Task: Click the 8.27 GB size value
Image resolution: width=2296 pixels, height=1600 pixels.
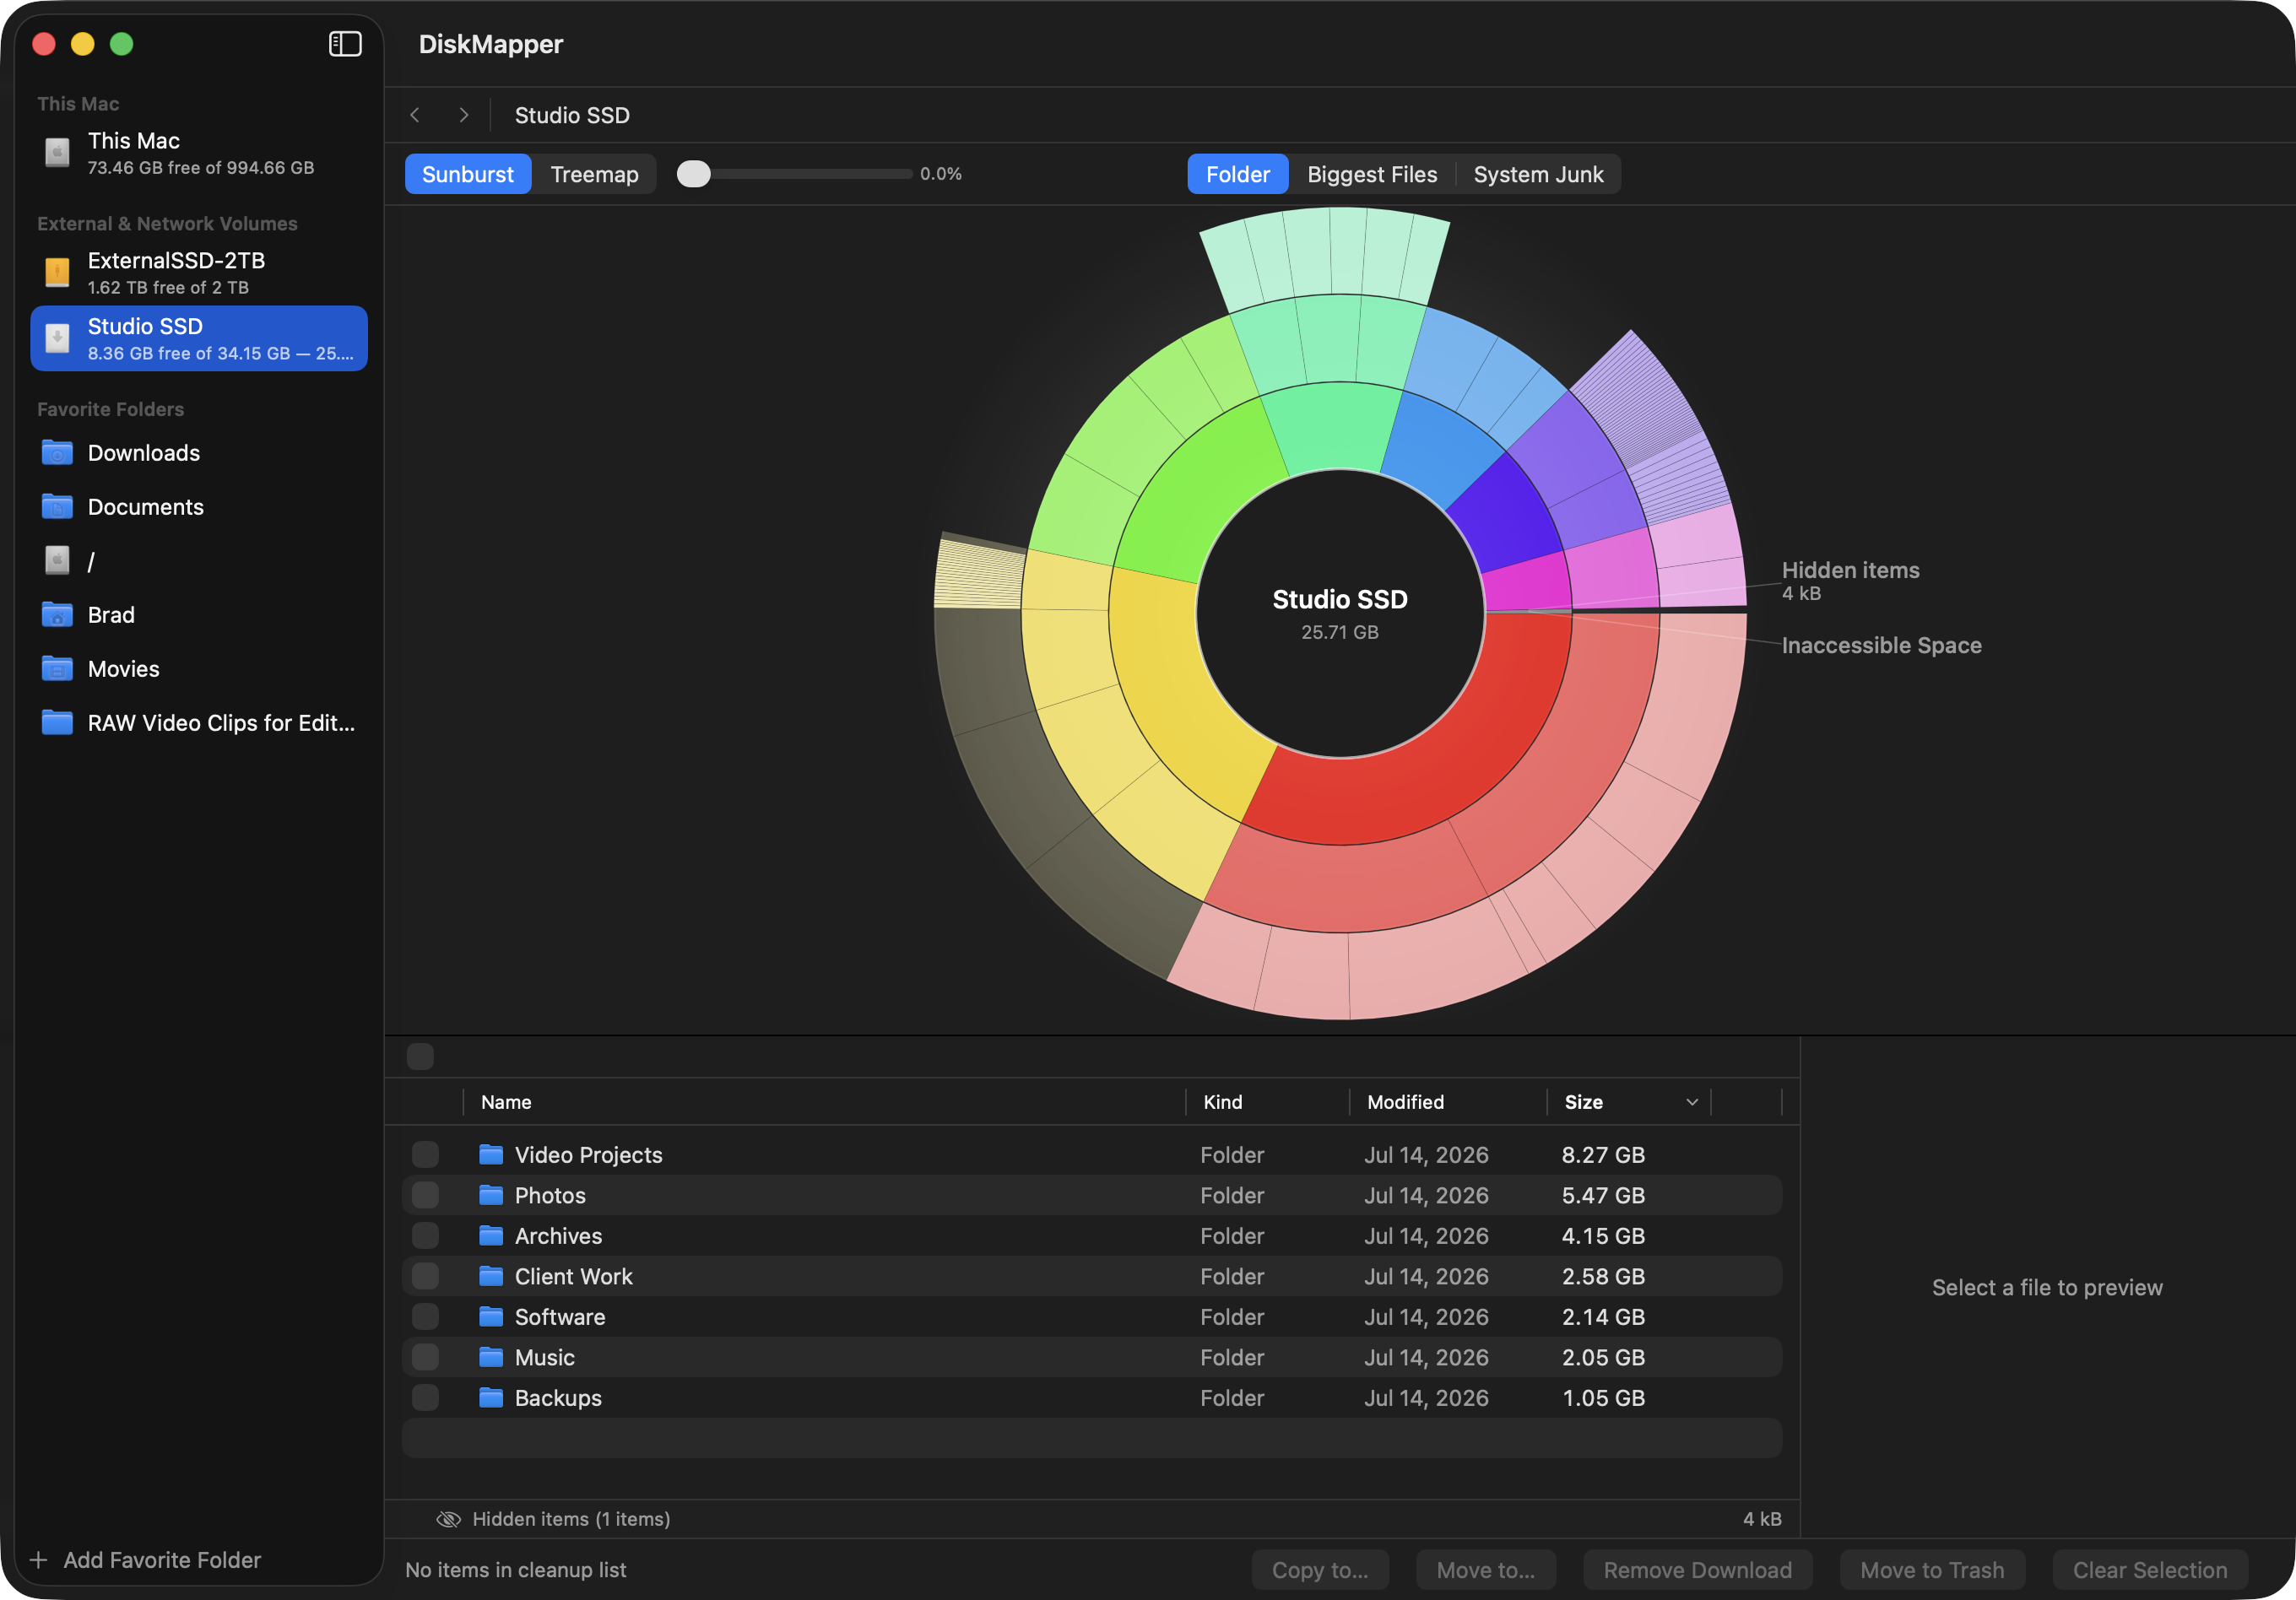Action: 1603,1155
